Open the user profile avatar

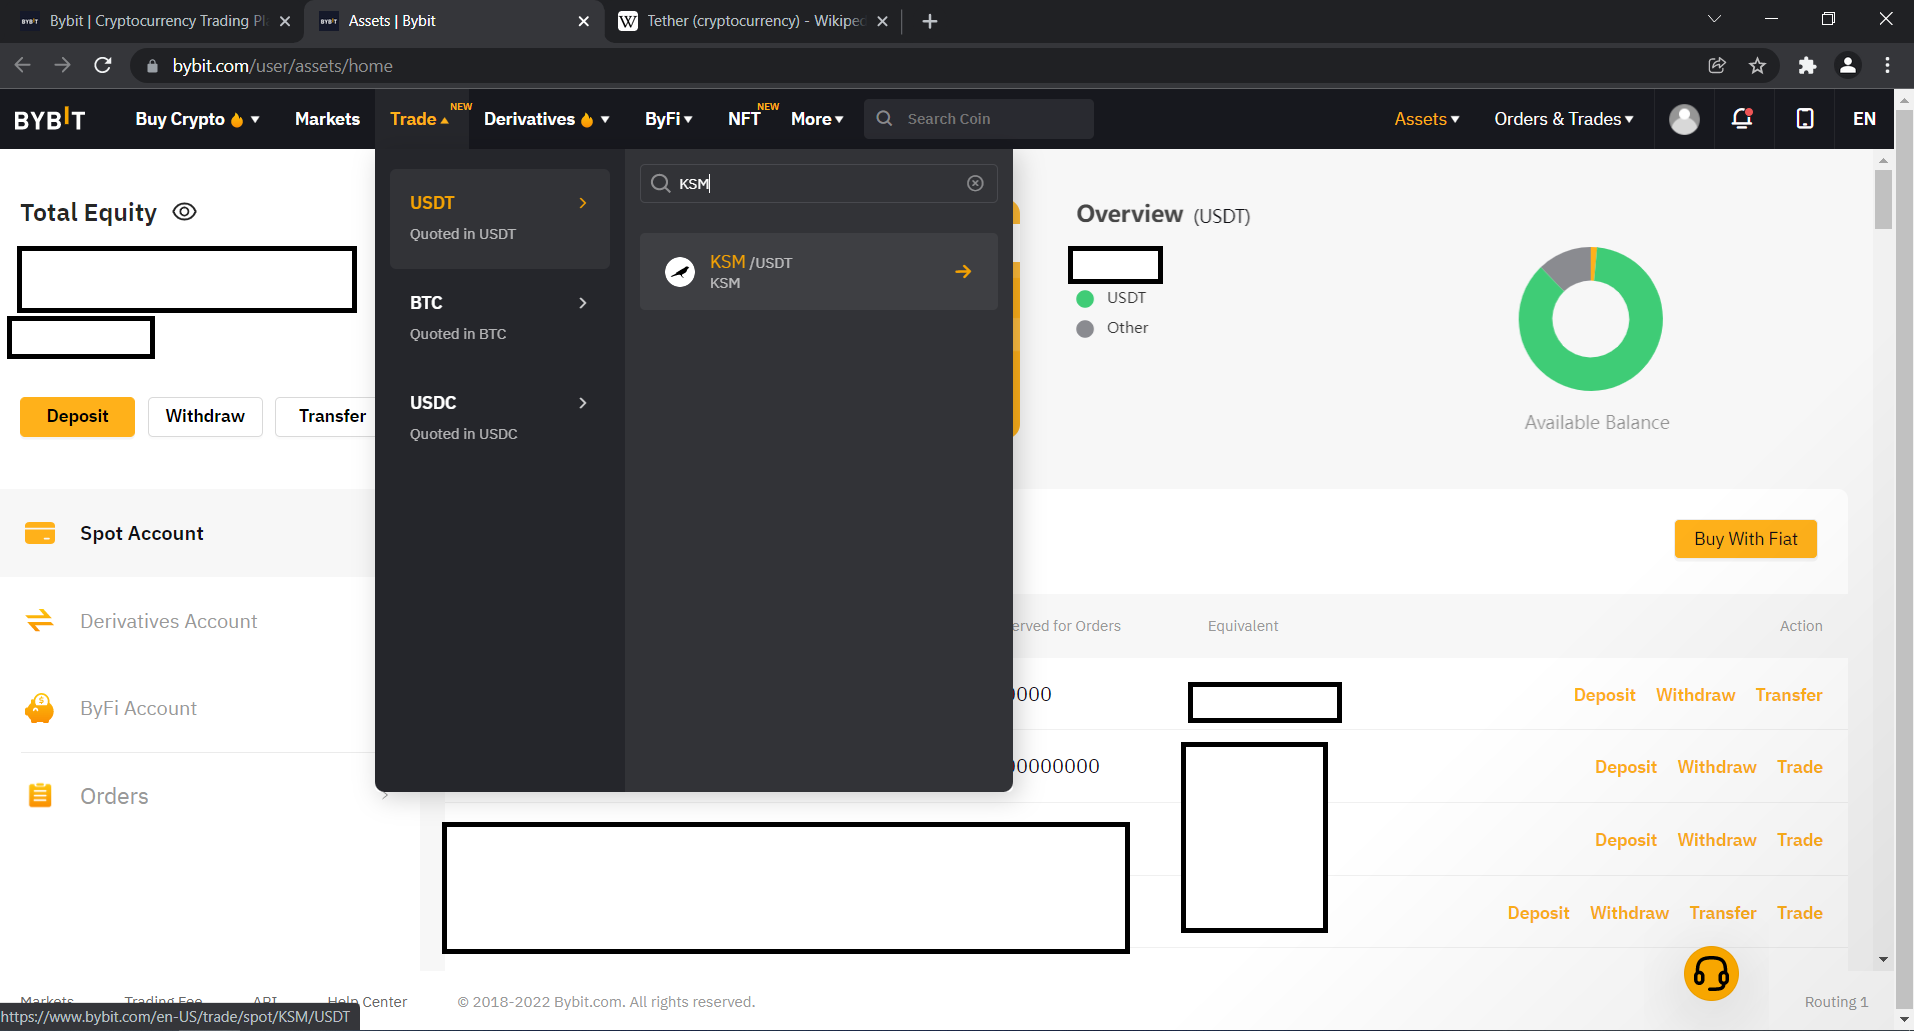1684,119
